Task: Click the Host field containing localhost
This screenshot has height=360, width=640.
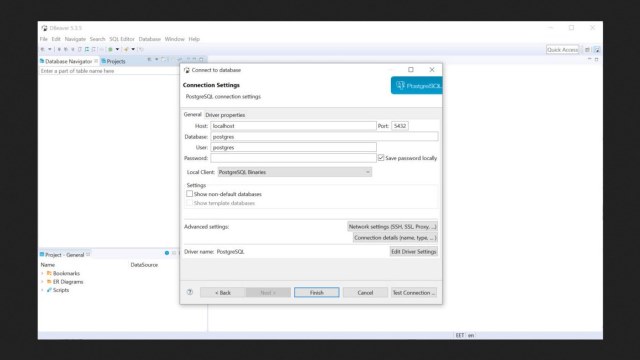Action: pyautogui.click(x=293, y=126)
